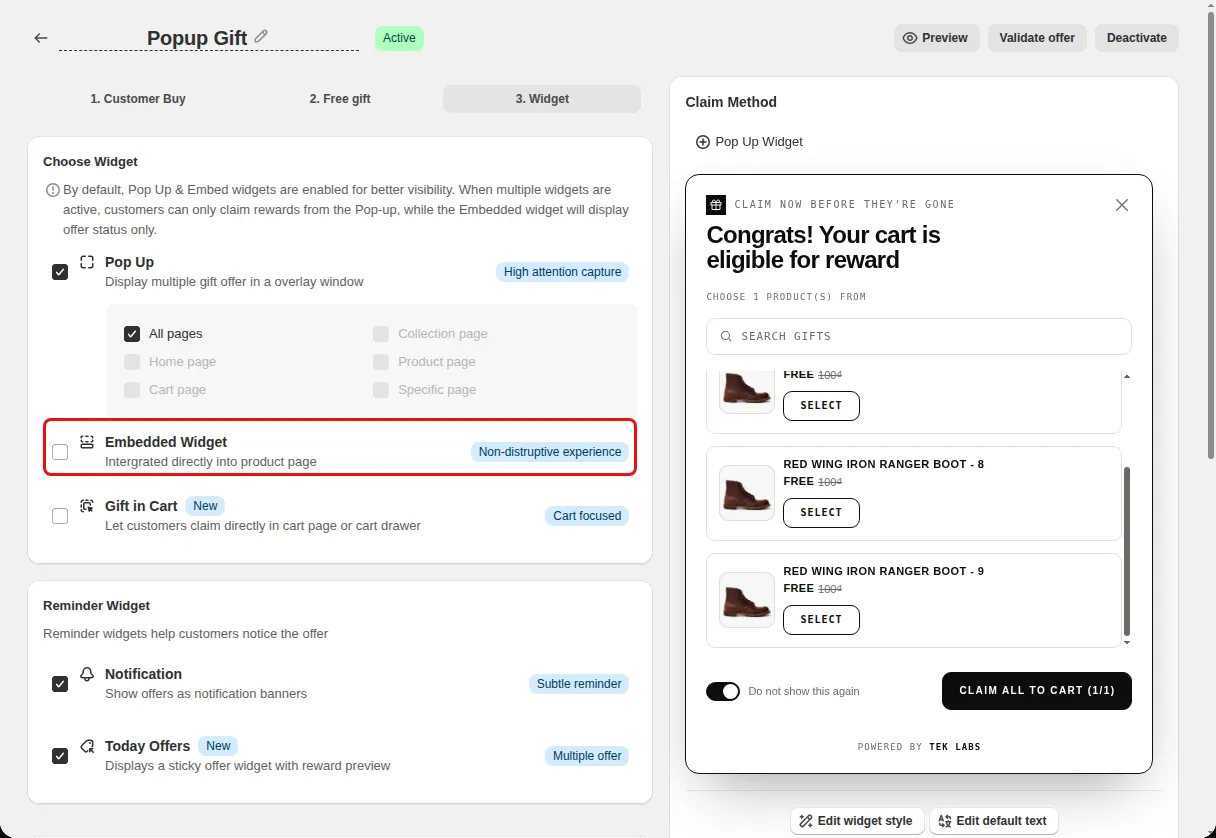Click the Deactivate button
Image resolution: width=1216 pixels, height=838 pixels.
[x=1137, y=38]
